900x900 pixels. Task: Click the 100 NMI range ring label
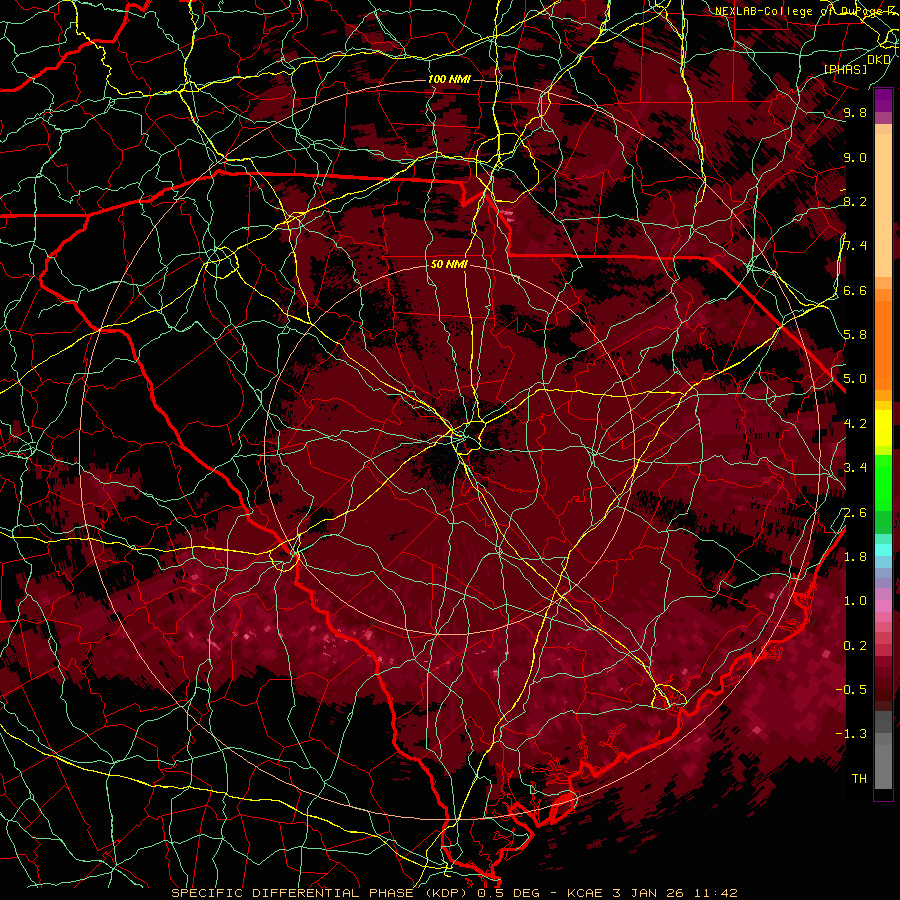(449, 79)
